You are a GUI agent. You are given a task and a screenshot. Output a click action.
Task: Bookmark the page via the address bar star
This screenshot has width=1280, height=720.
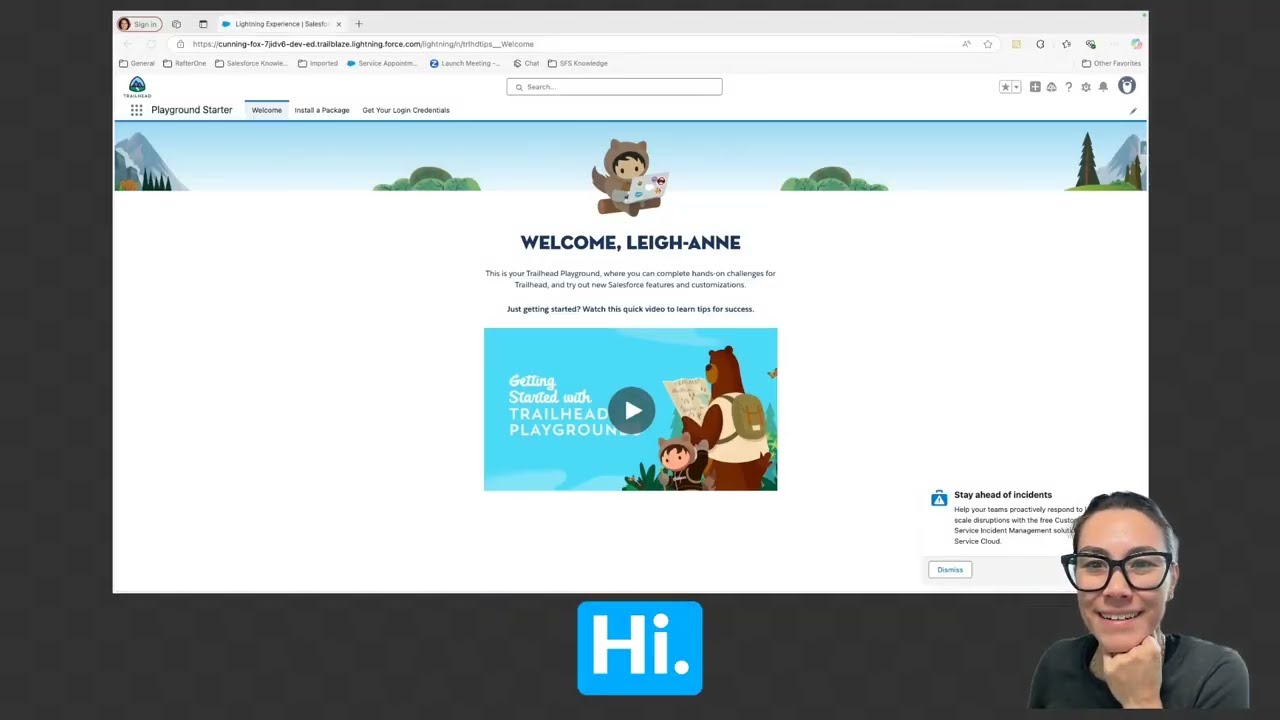987,44
